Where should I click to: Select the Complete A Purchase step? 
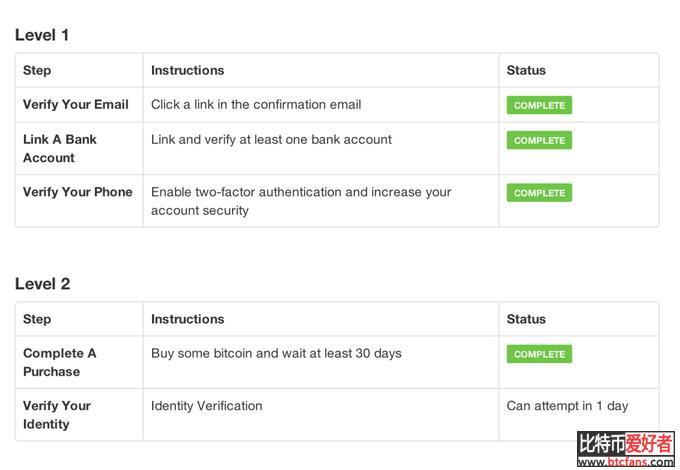coord(60,362)
